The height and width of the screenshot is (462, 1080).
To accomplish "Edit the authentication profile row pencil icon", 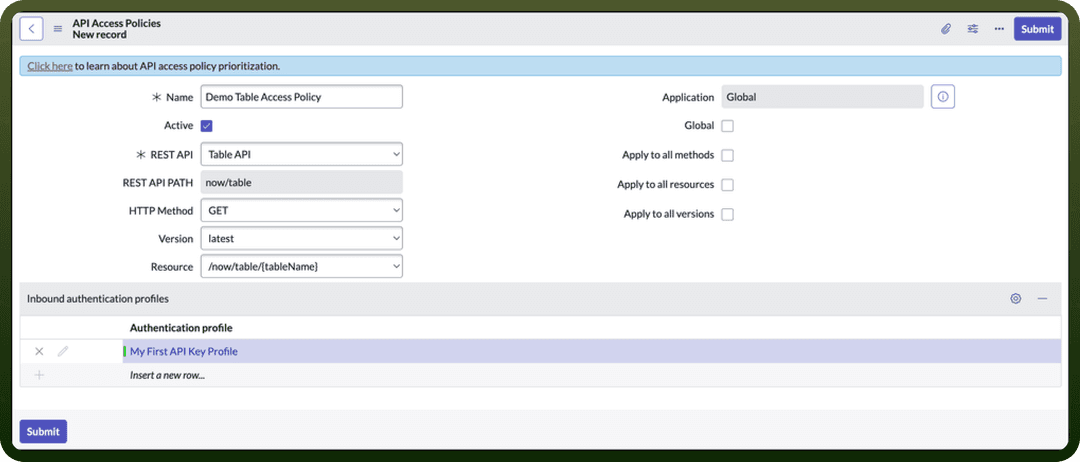I will point(63,351).
